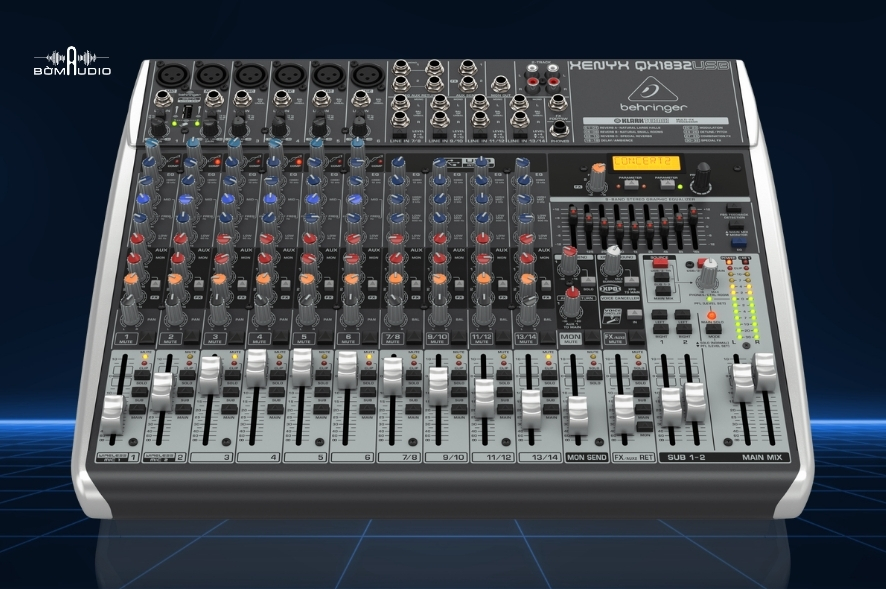The width and height of the screenshot is (886, 589).
Task: Solo the MON SEND strip
Action: 594,374
